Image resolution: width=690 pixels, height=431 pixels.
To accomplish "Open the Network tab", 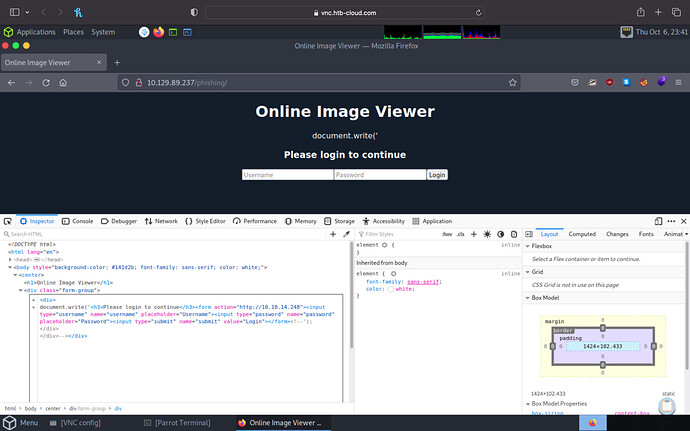I will coord(161,221).
